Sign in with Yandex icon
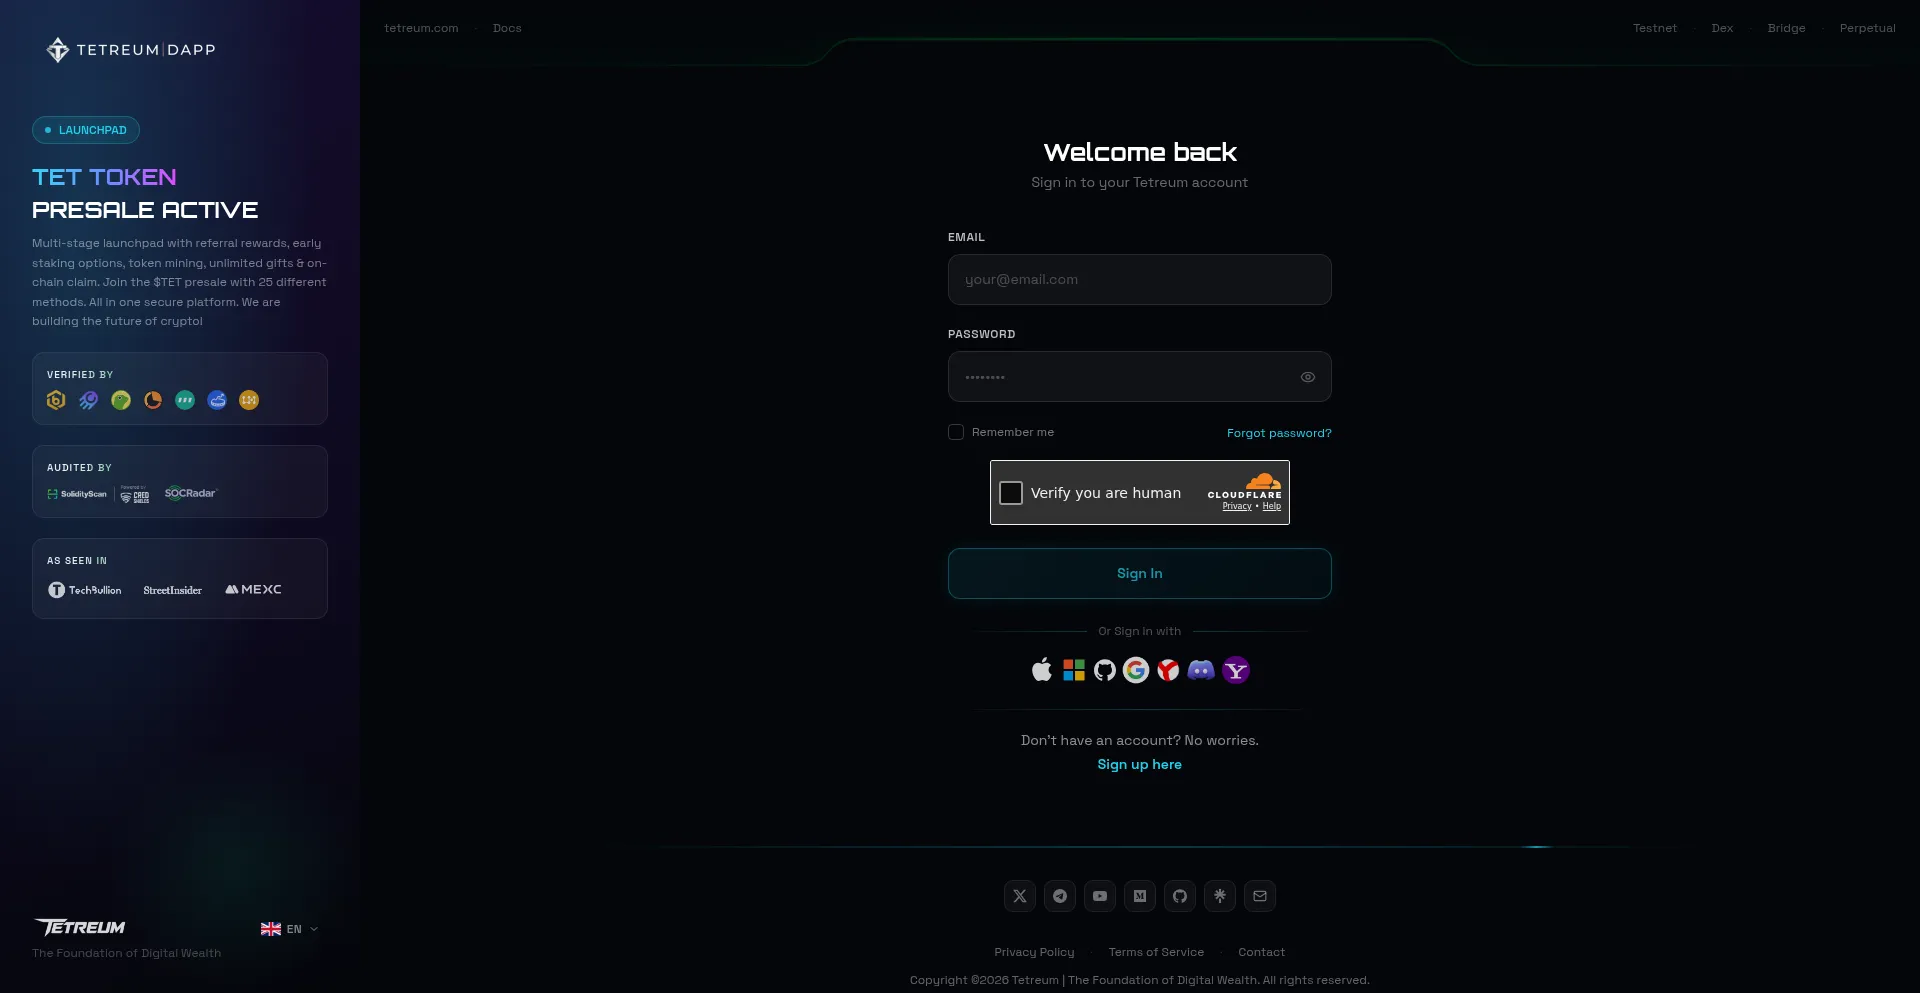 [1168, 670]
